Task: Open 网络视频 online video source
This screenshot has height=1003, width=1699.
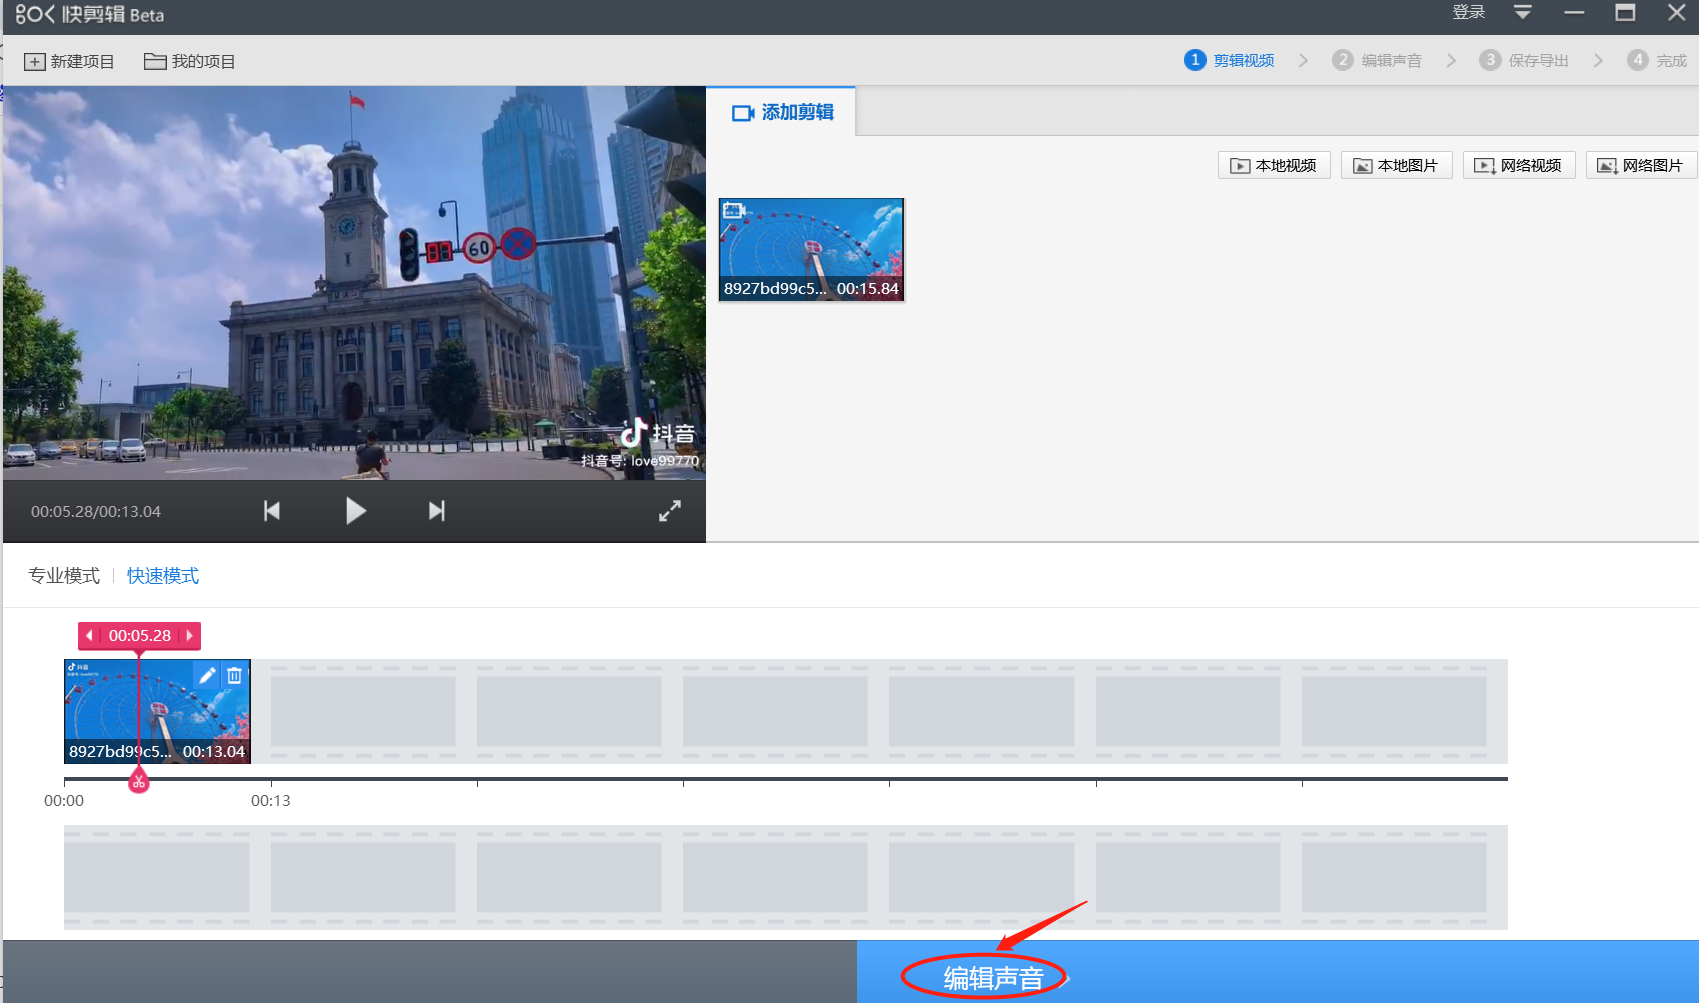Action: pyautogui.click(x=1519, y=165)
